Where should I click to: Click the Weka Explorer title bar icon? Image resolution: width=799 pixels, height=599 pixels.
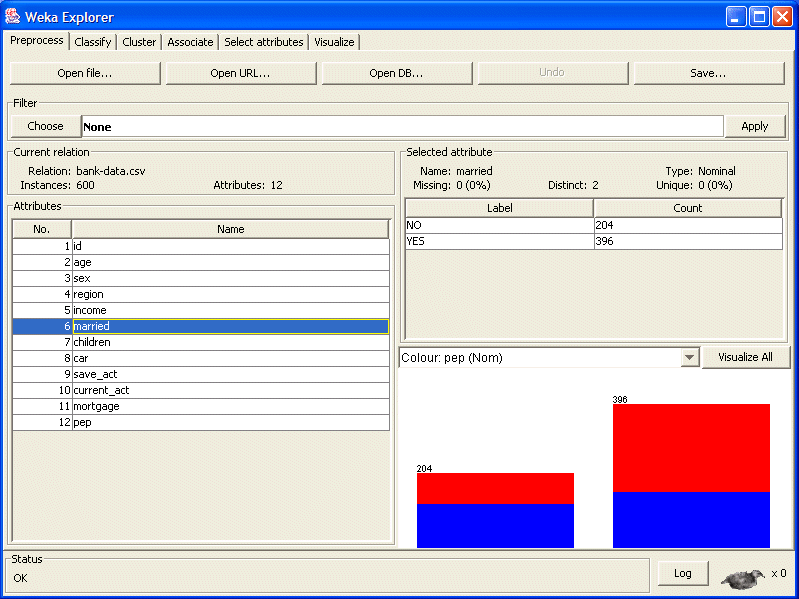(13, 17)
